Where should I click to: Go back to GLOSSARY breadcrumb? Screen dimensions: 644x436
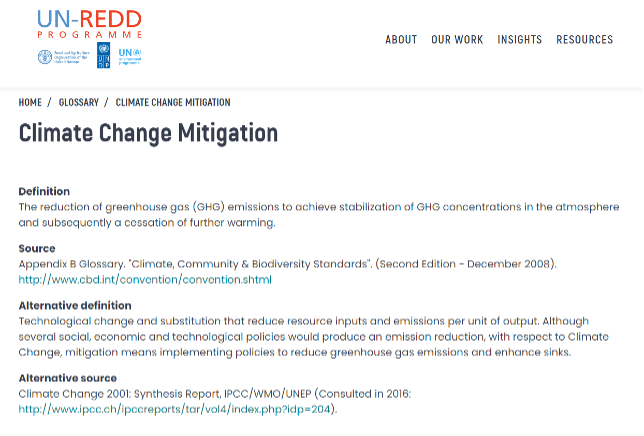(x=79, y=102)
